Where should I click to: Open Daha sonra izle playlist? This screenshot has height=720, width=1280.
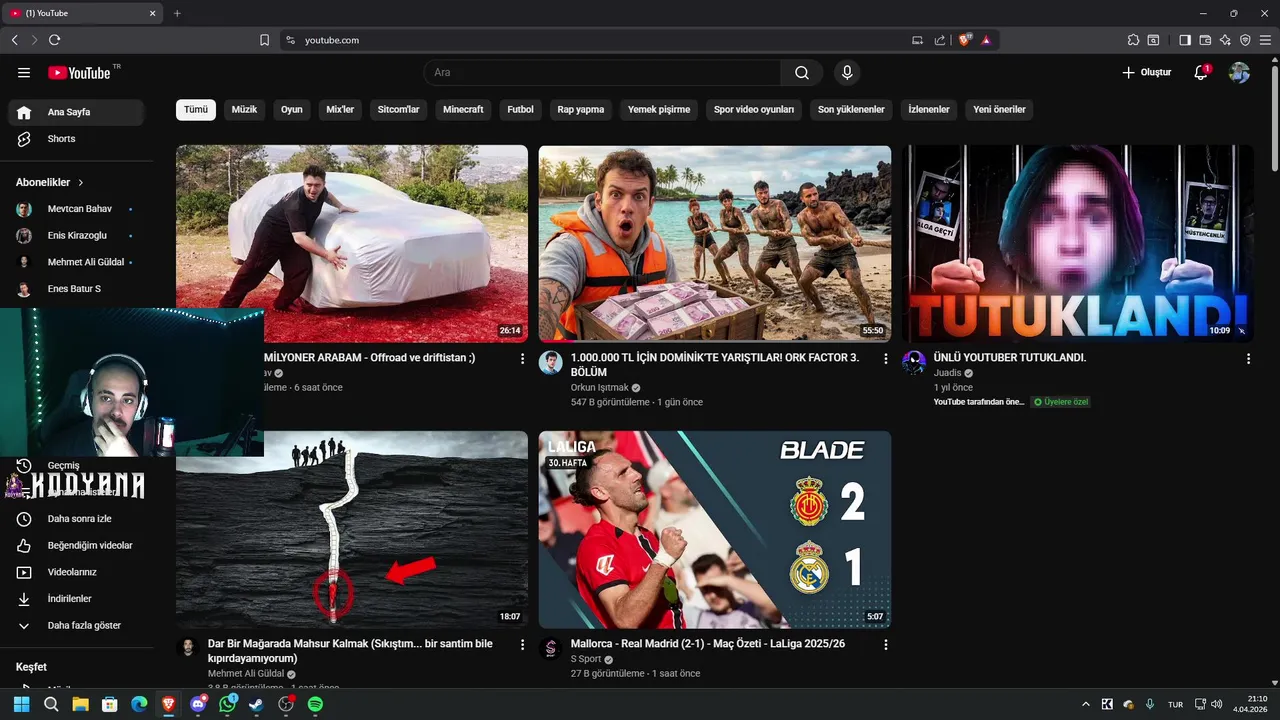(x=75, y=519)
